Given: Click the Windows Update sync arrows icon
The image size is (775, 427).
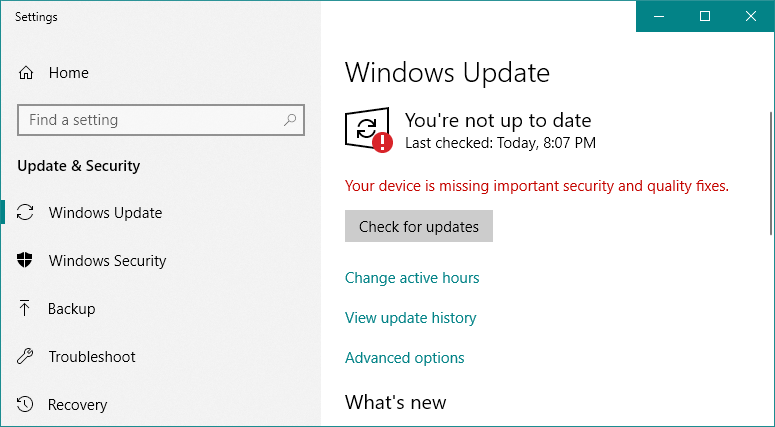Looking at the screenshot, I should [x=26, y=213].
